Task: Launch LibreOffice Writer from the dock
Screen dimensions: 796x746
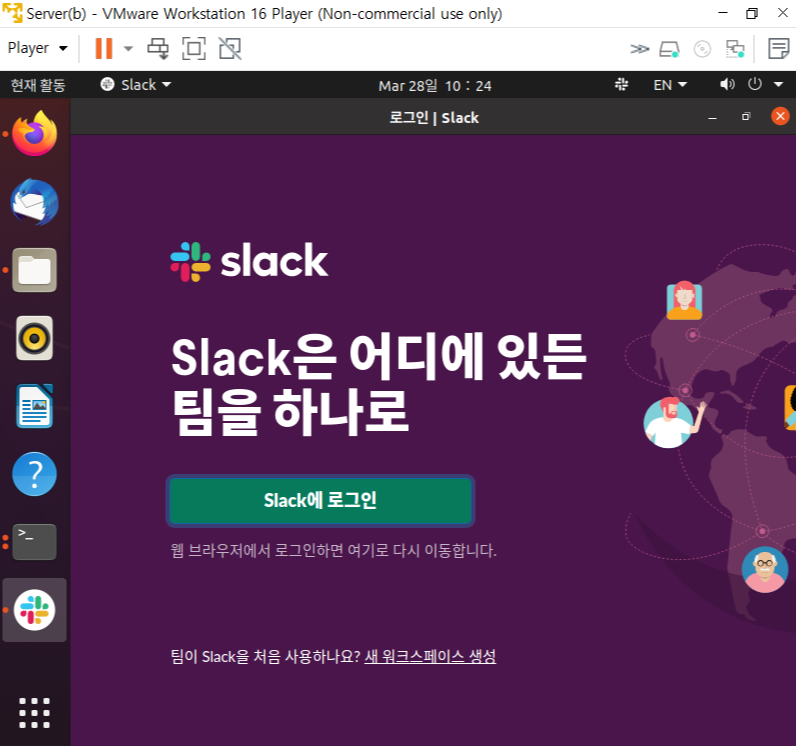Action: click(x=35, y=406)
